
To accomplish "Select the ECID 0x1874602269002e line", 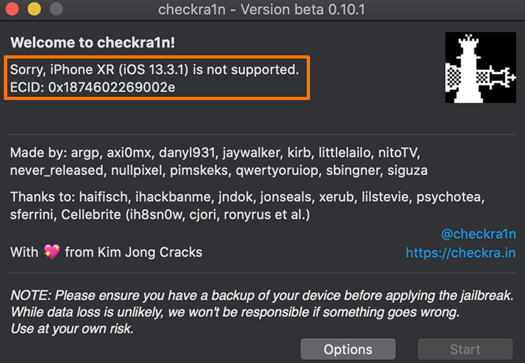I will pos(92,87).
